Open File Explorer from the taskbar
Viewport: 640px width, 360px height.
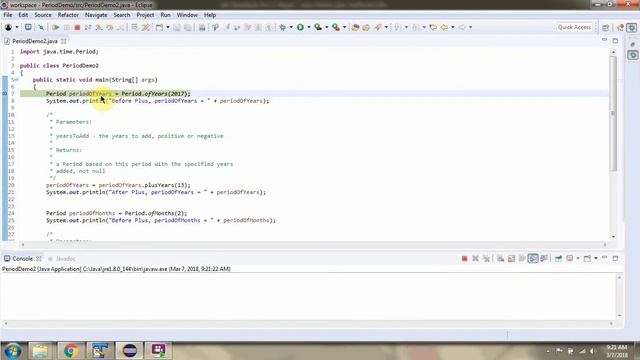click(x=40, y=351)
